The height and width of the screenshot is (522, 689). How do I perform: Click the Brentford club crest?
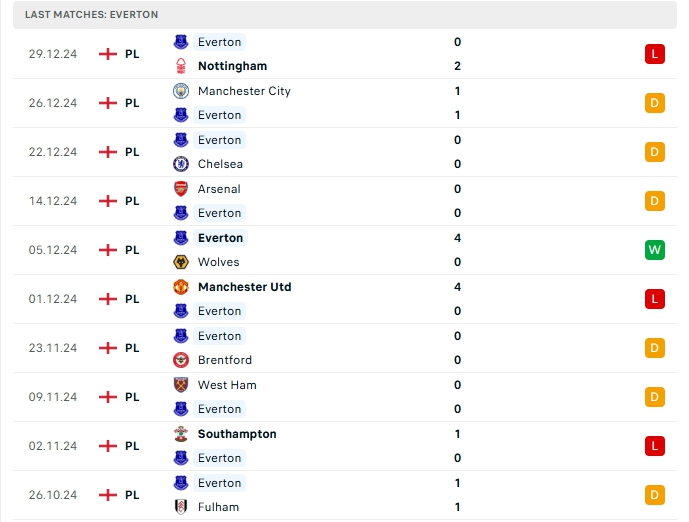pos(181,360)
